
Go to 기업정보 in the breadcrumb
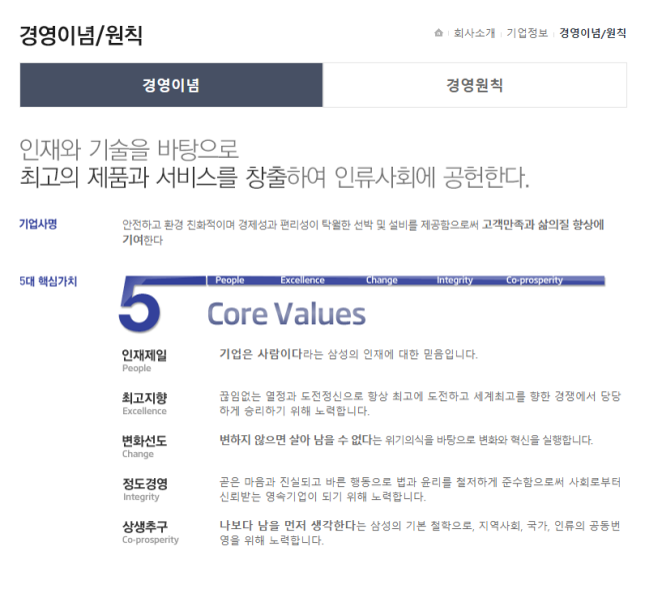[527, 33]
